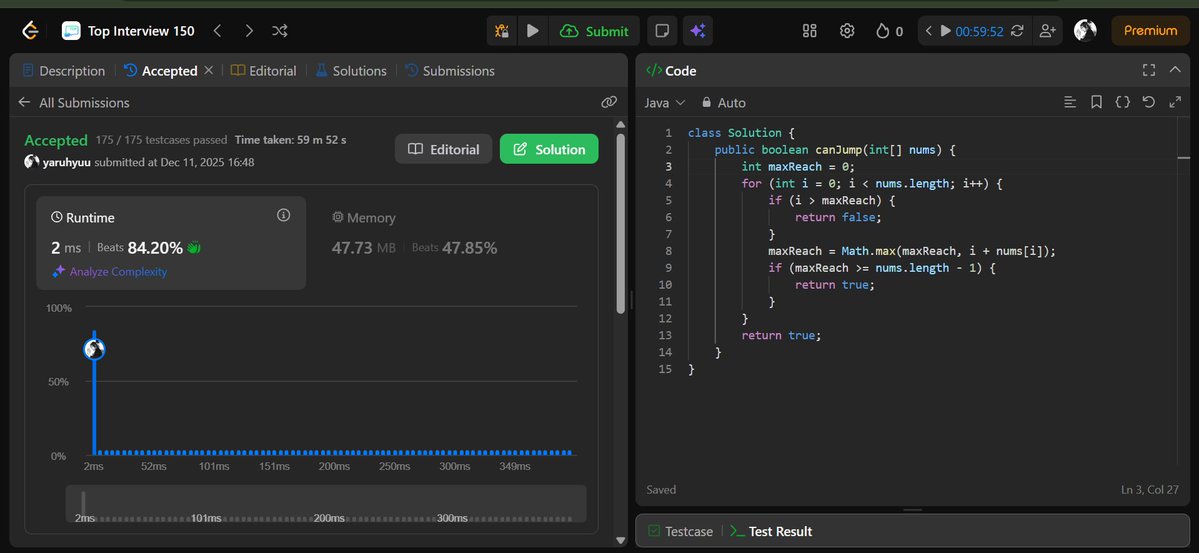Open the Submissions tab
Screen dimensions: 1199x553
pos(450,70)
